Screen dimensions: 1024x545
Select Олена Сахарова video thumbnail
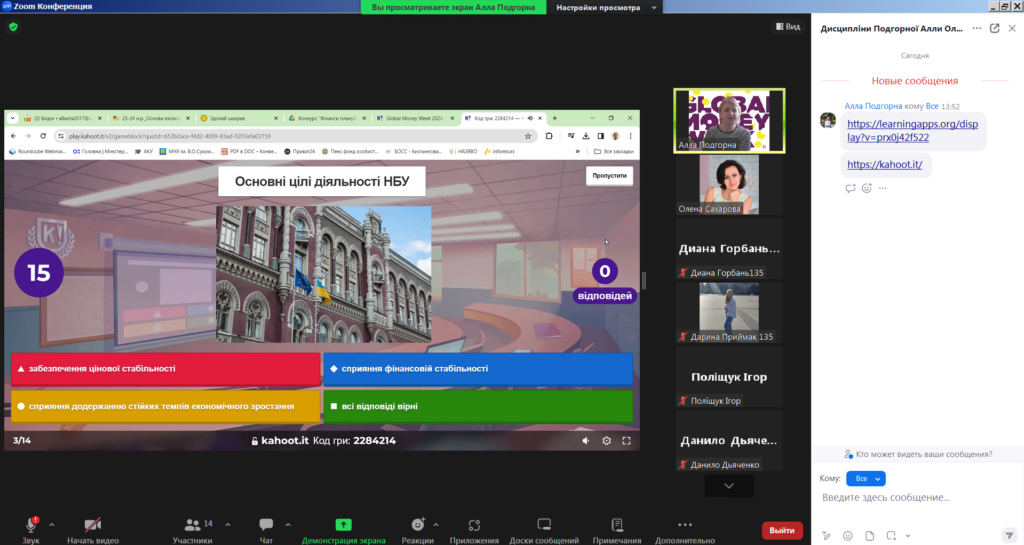tap(729, 185)
